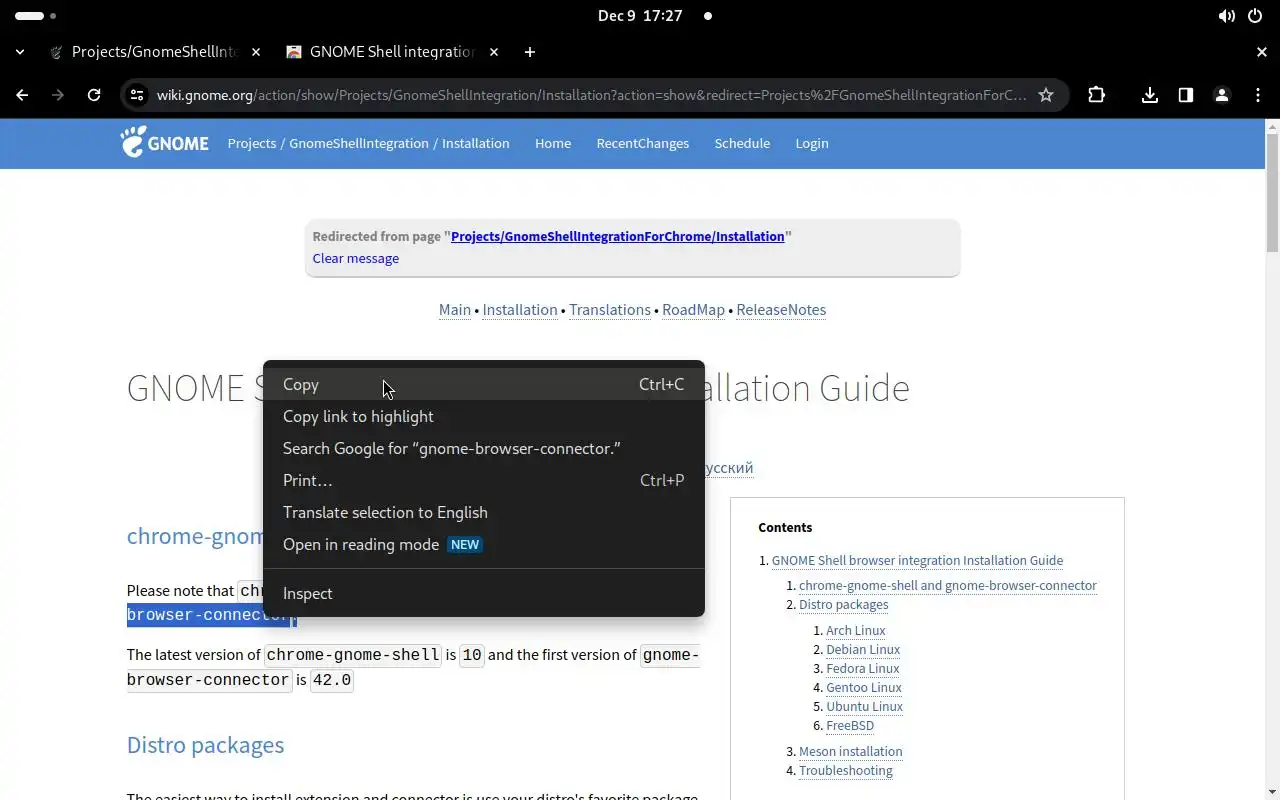Open the ReleaseNotes navigation link
The width and height of the screenshot is (1280, 800).
(x=781, y=310)
